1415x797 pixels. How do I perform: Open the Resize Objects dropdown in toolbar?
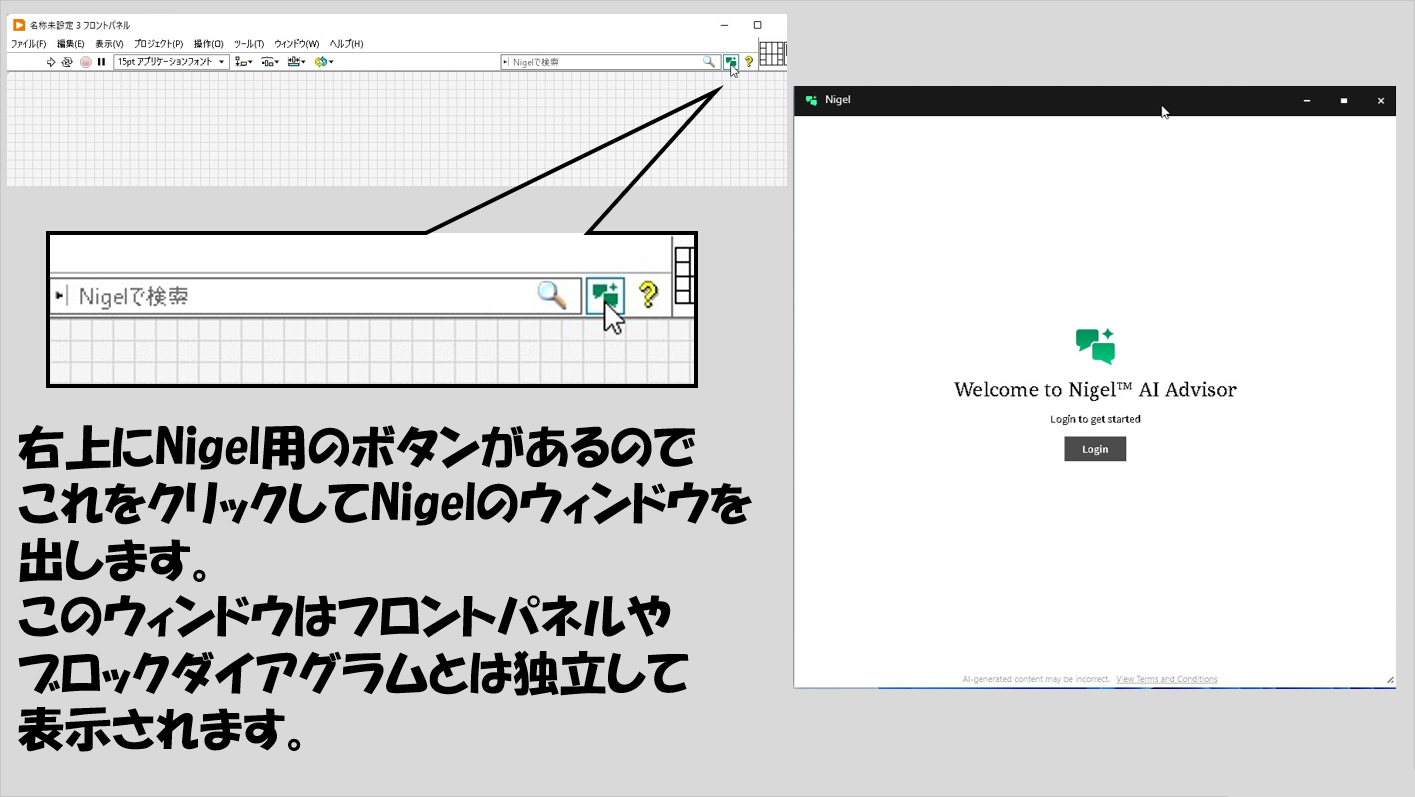tap(297, 62)
